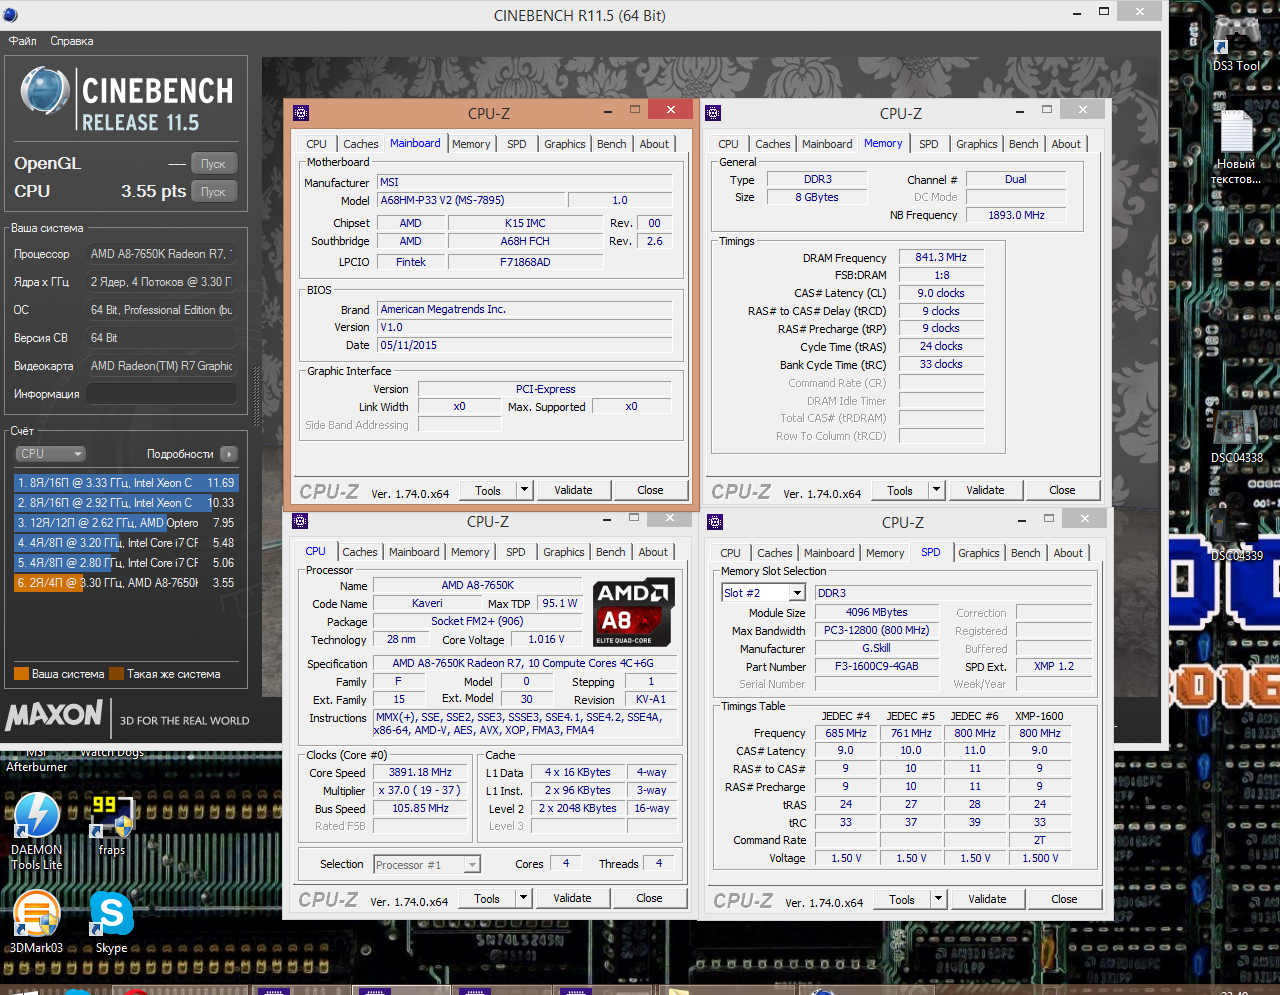This screenshot has width=1280, height=995.
Task: Open the Mainboard tab in the Memory CPU-Z window
Action: pyautogui.click(x=827, y=144)
